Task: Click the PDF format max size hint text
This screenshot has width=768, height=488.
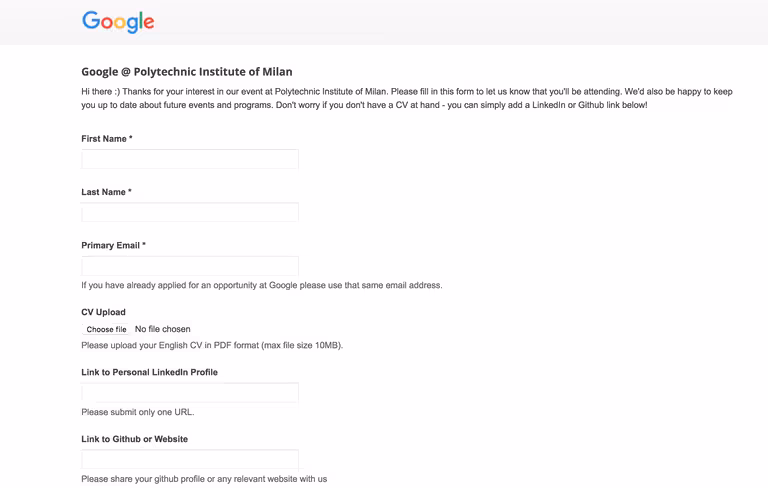Action: (212, 345)
